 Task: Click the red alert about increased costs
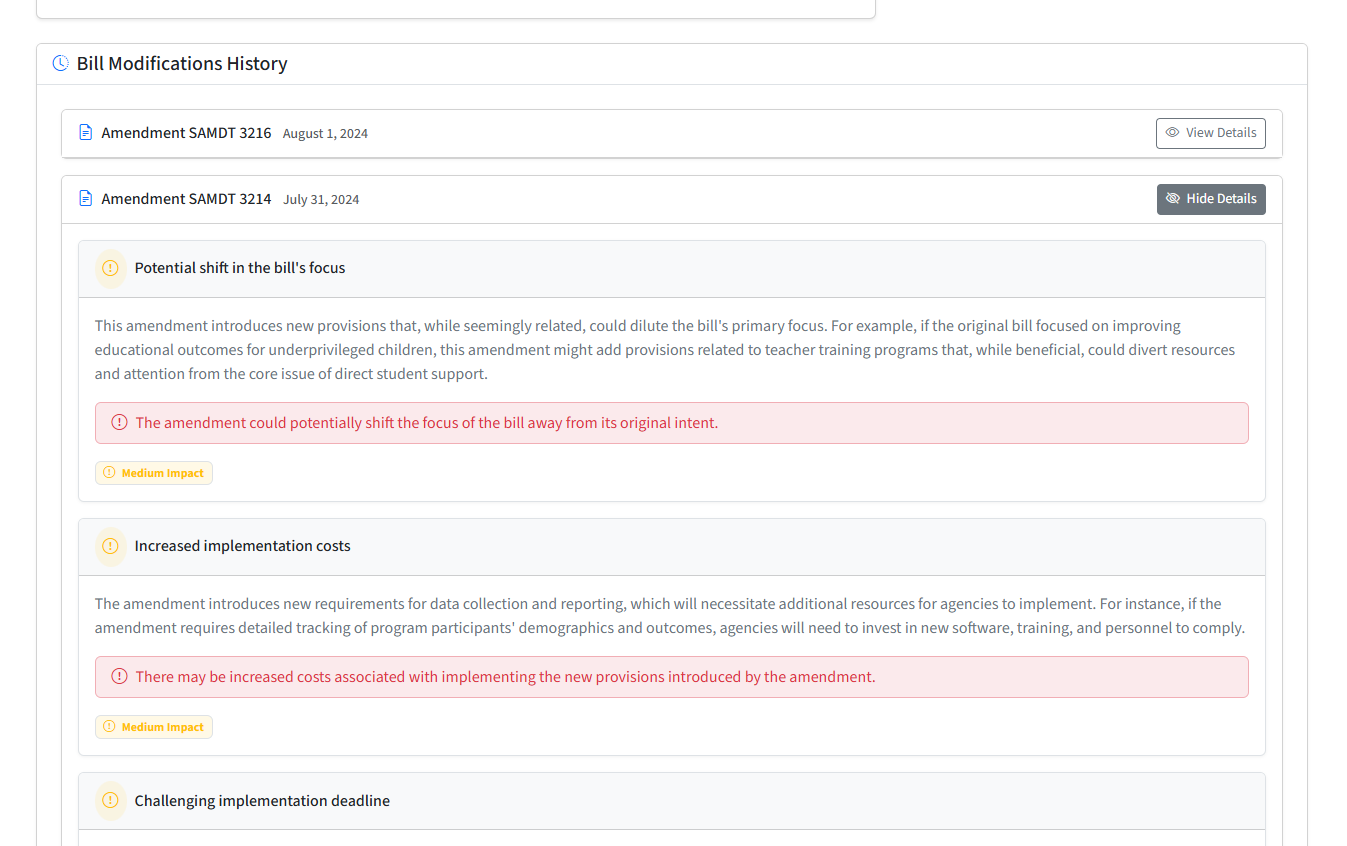click(672, 677)
